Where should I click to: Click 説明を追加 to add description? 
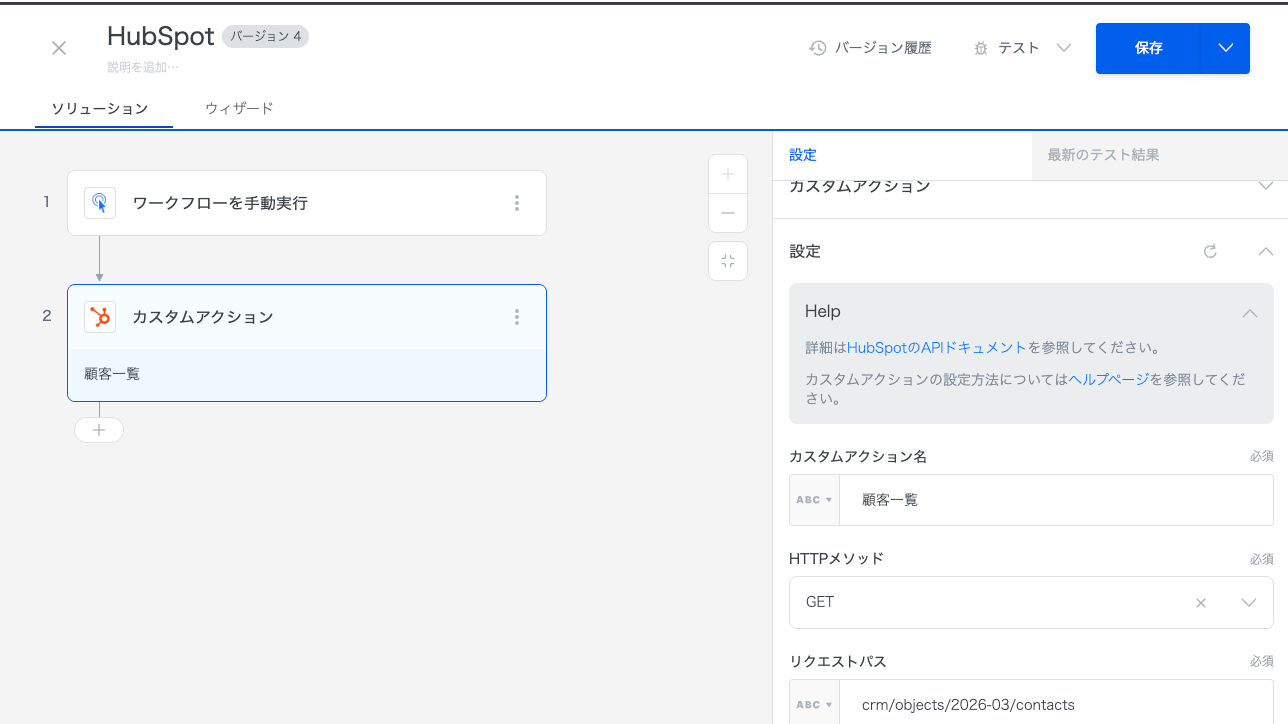[143, 67]
